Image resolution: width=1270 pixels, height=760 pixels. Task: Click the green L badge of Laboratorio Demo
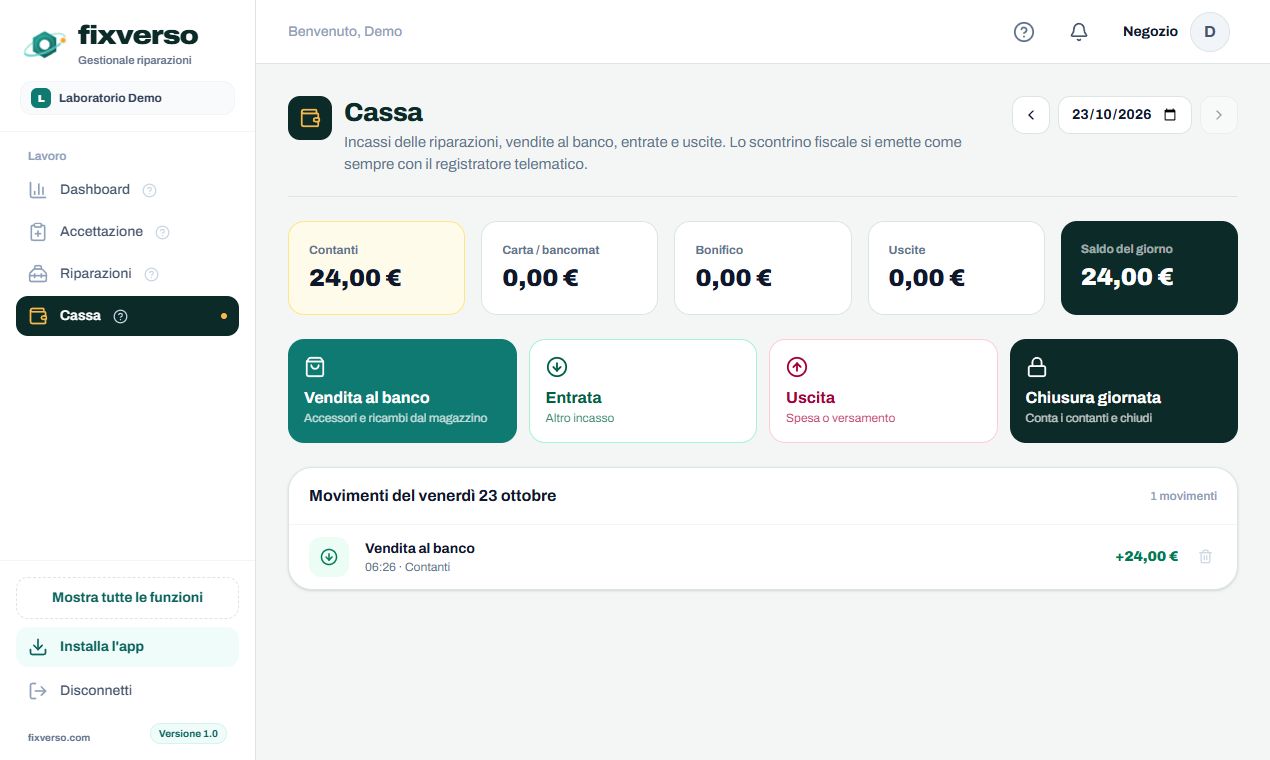tap(41, 98)
